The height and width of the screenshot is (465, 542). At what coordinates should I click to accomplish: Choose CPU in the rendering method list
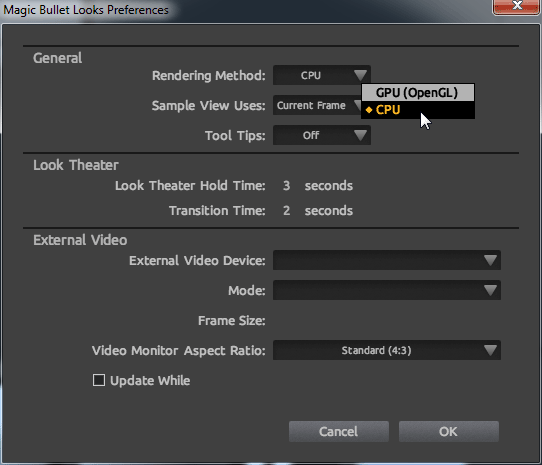point(418,110)
